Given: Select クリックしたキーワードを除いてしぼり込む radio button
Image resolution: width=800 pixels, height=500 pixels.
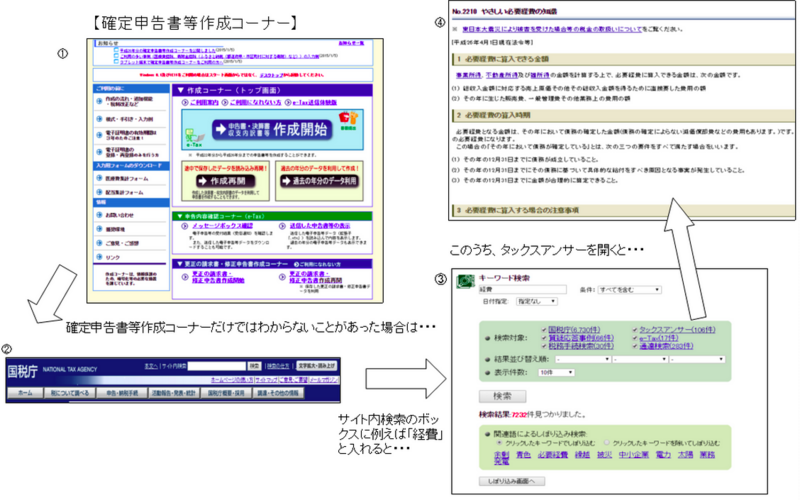Looking at the screenshot, I should (x=607, y=443).
